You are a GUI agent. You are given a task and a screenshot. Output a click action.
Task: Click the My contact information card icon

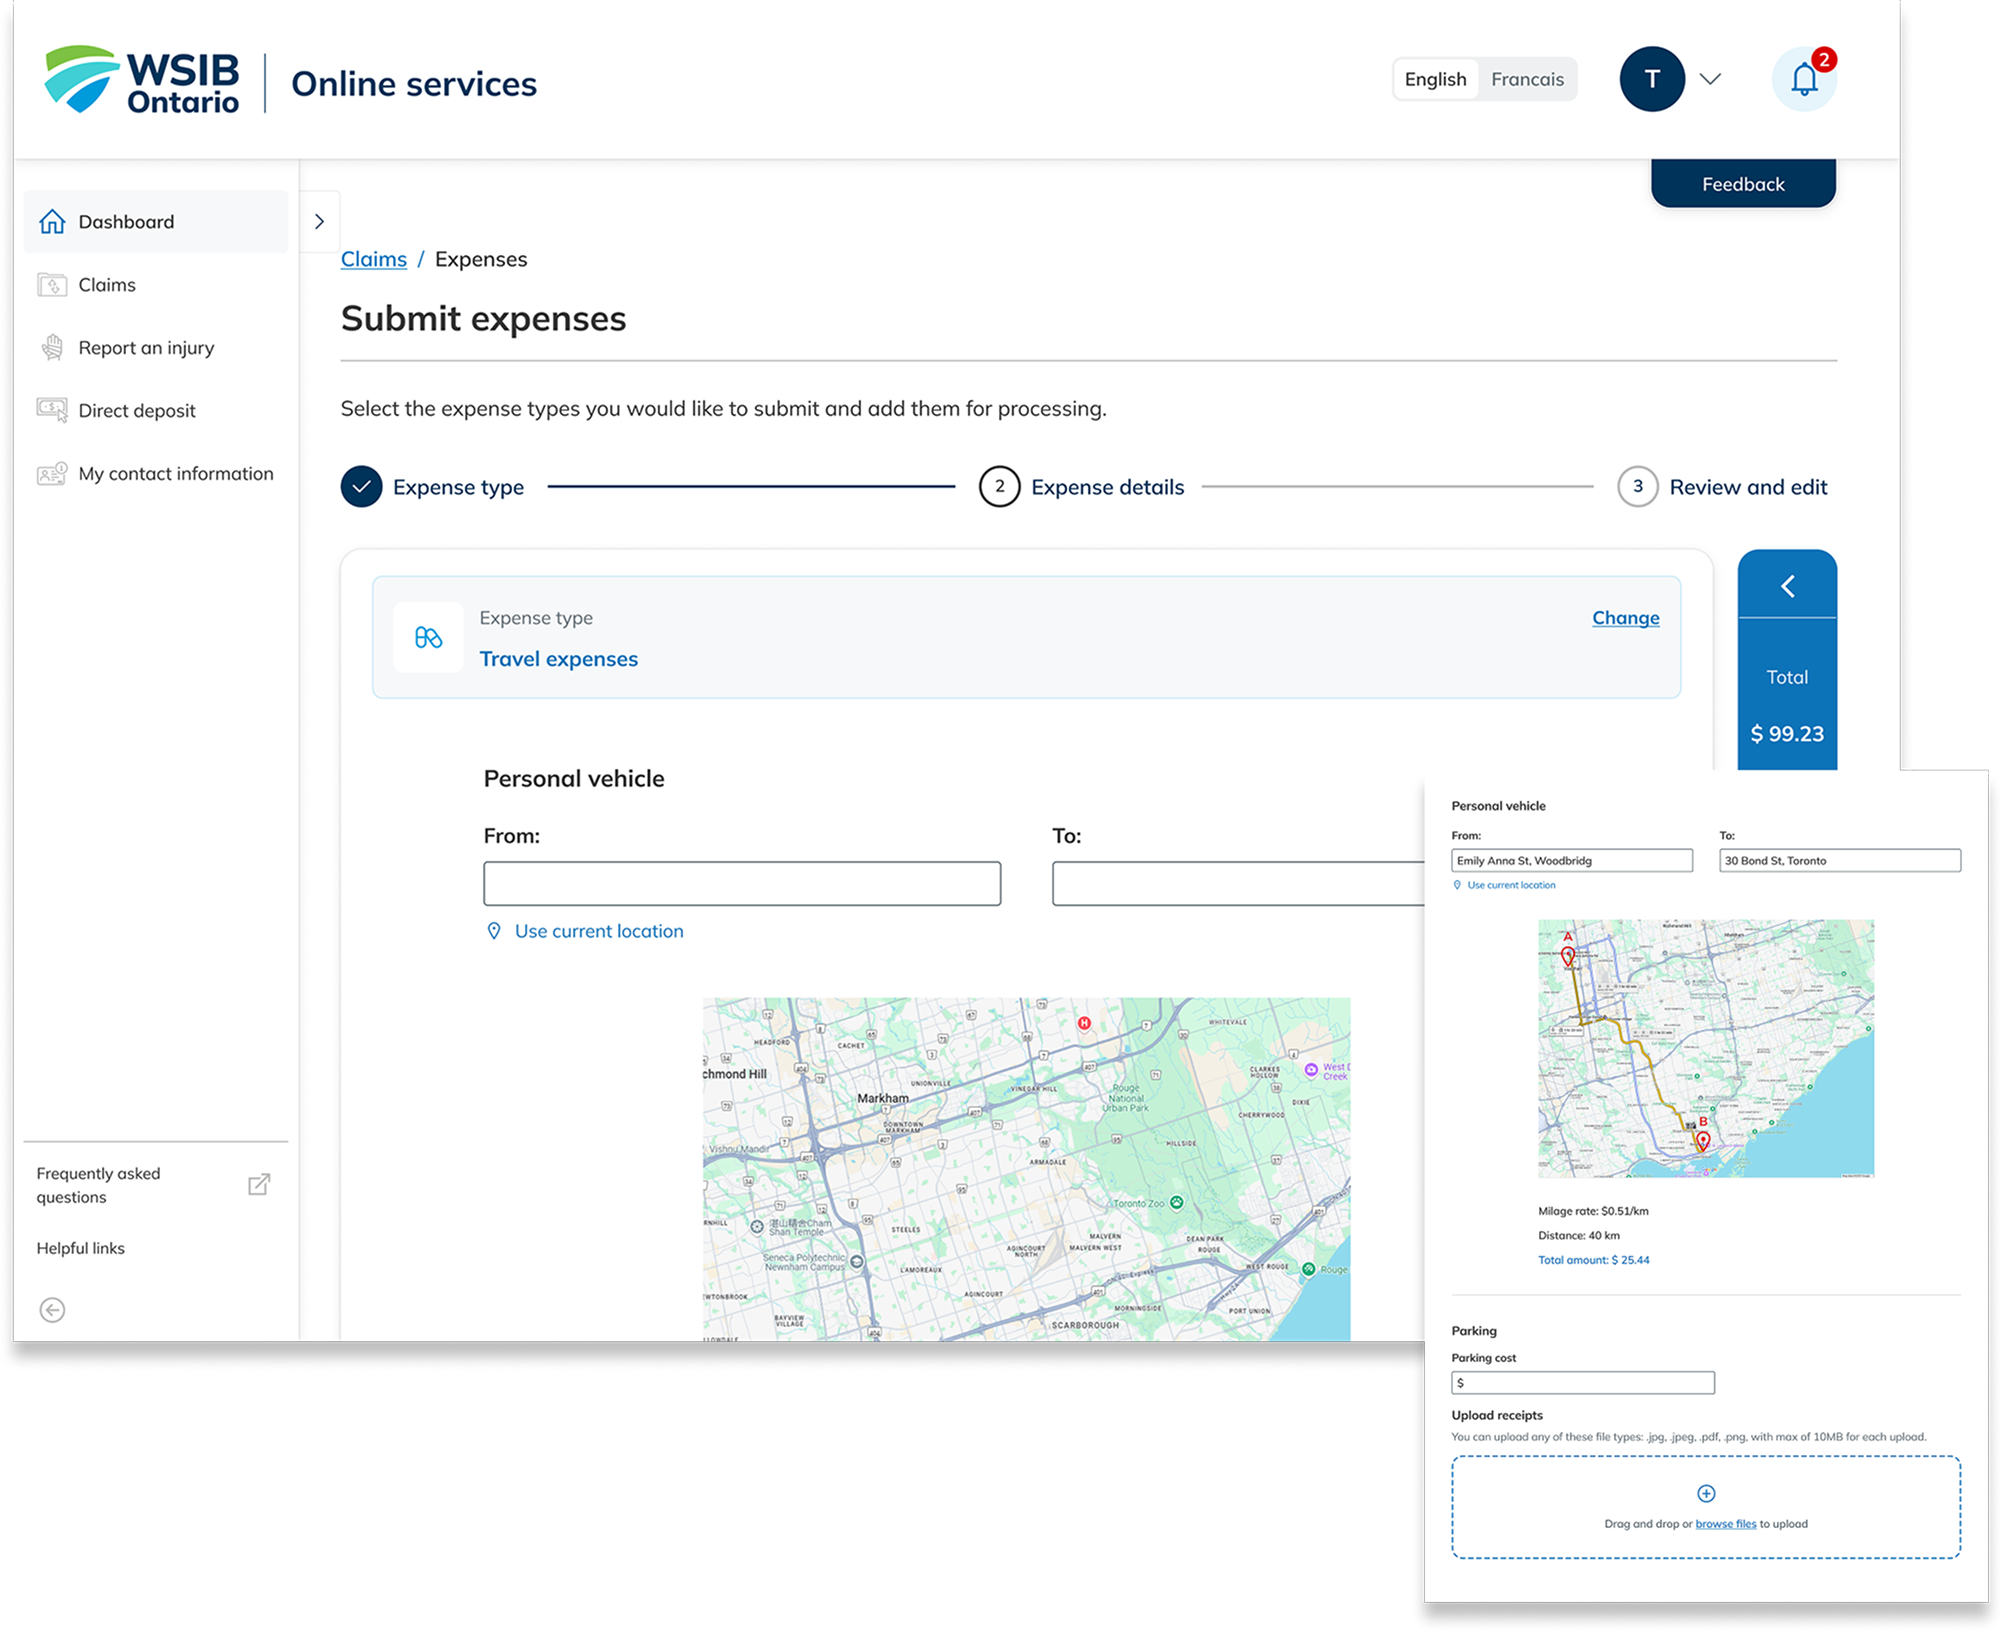[x=52, y=473]
